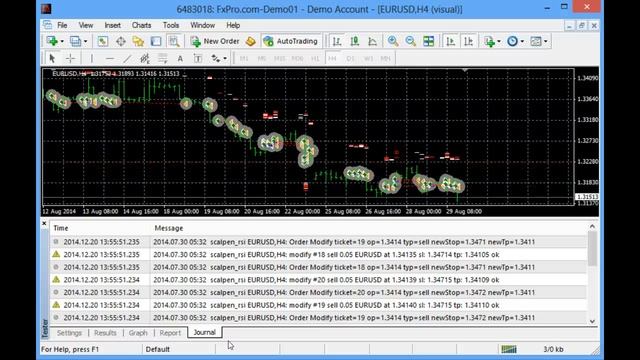Show the Market Watch window
Image resolution: width=640 pixels, height=360 pixels.
[102, 41]
